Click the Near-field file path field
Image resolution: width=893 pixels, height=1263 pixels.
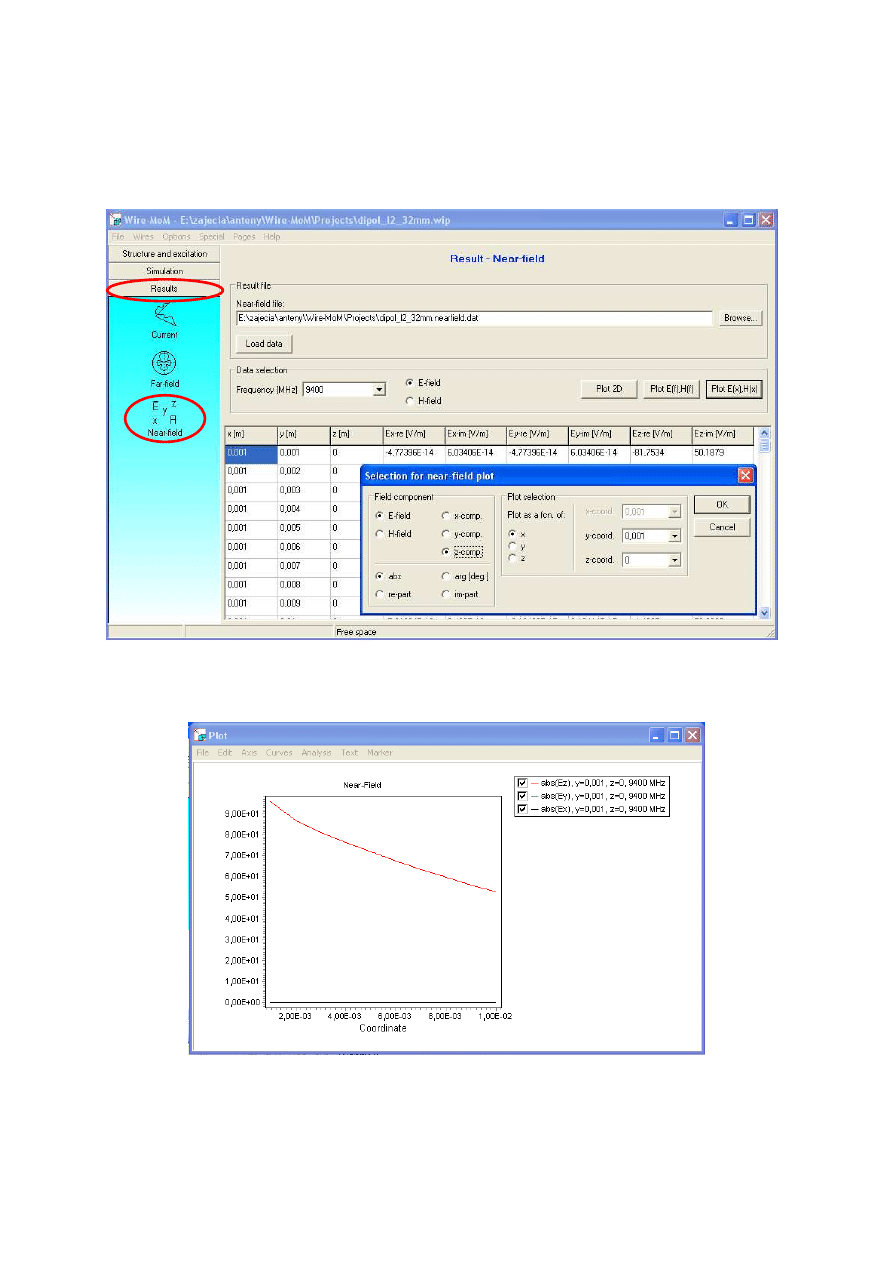pos(474,318)
